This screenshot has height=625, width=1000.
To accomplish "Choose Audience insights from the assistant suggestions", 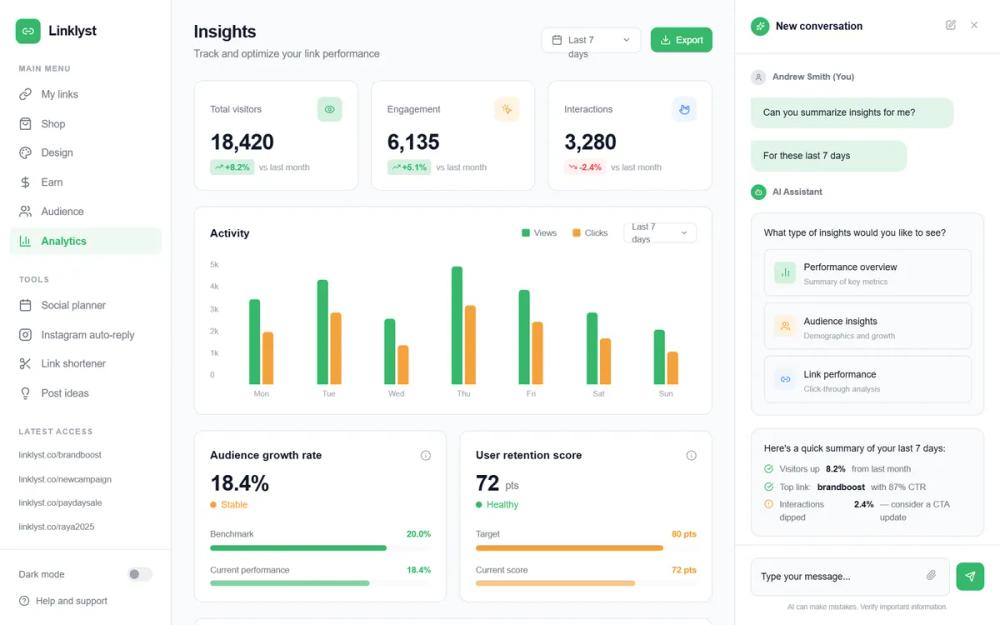I will tap(866, 325).
